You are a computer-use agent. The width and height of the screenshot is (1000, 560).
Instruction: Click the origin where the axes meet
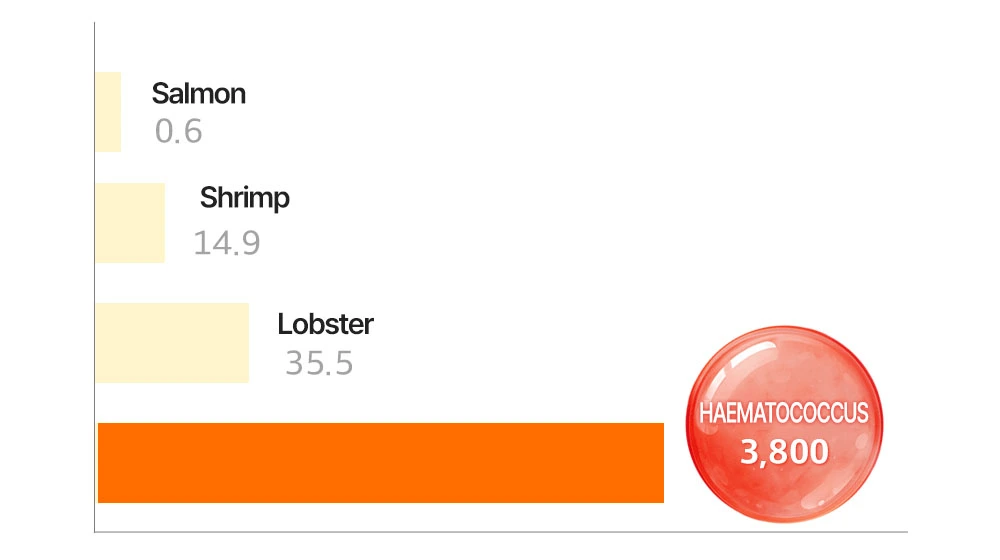[x=94, y=532]
